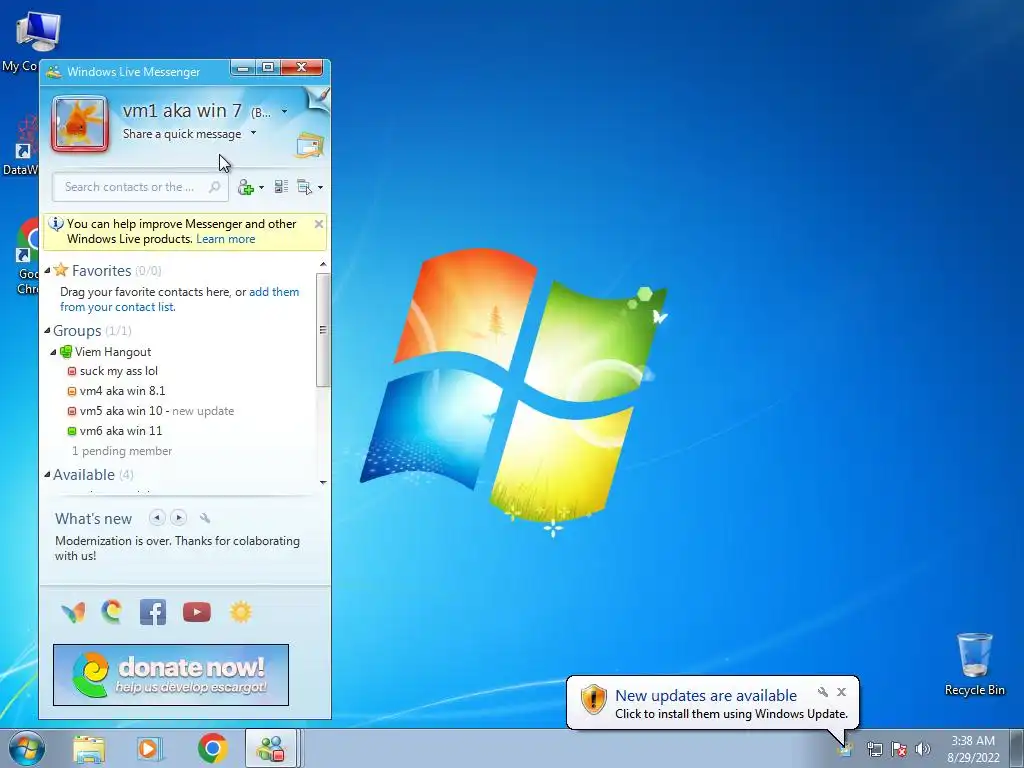Image resolution: width=1024 pixels, height=768 pixels.
Task: Close the Windows Update notification balloon
Action: click(842, 692)
